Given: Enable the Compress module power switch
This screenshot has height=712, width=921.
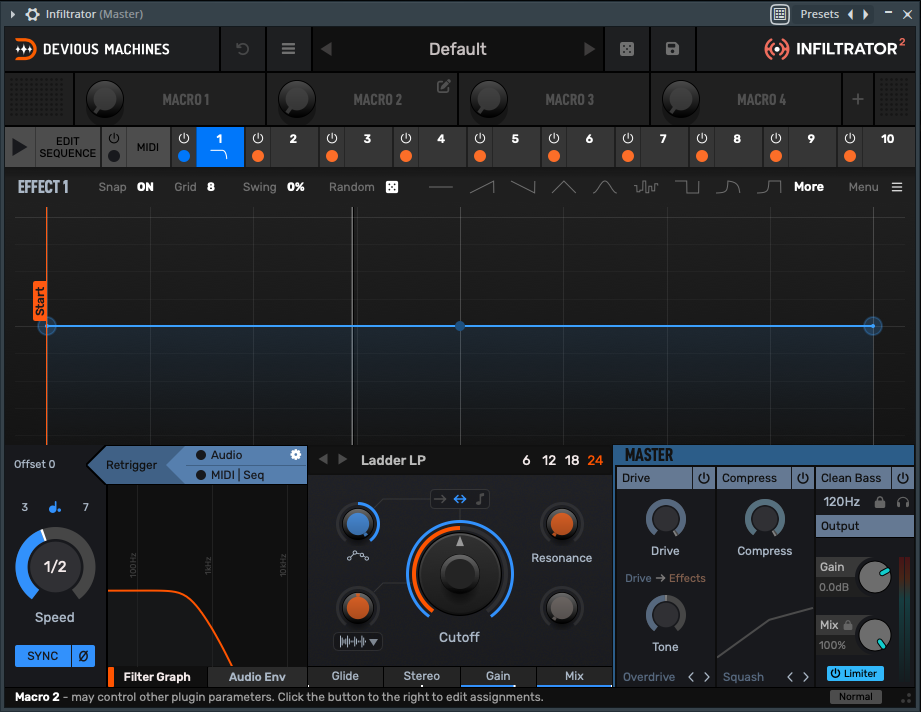Looking at the screenshot, I should point(803,478).
